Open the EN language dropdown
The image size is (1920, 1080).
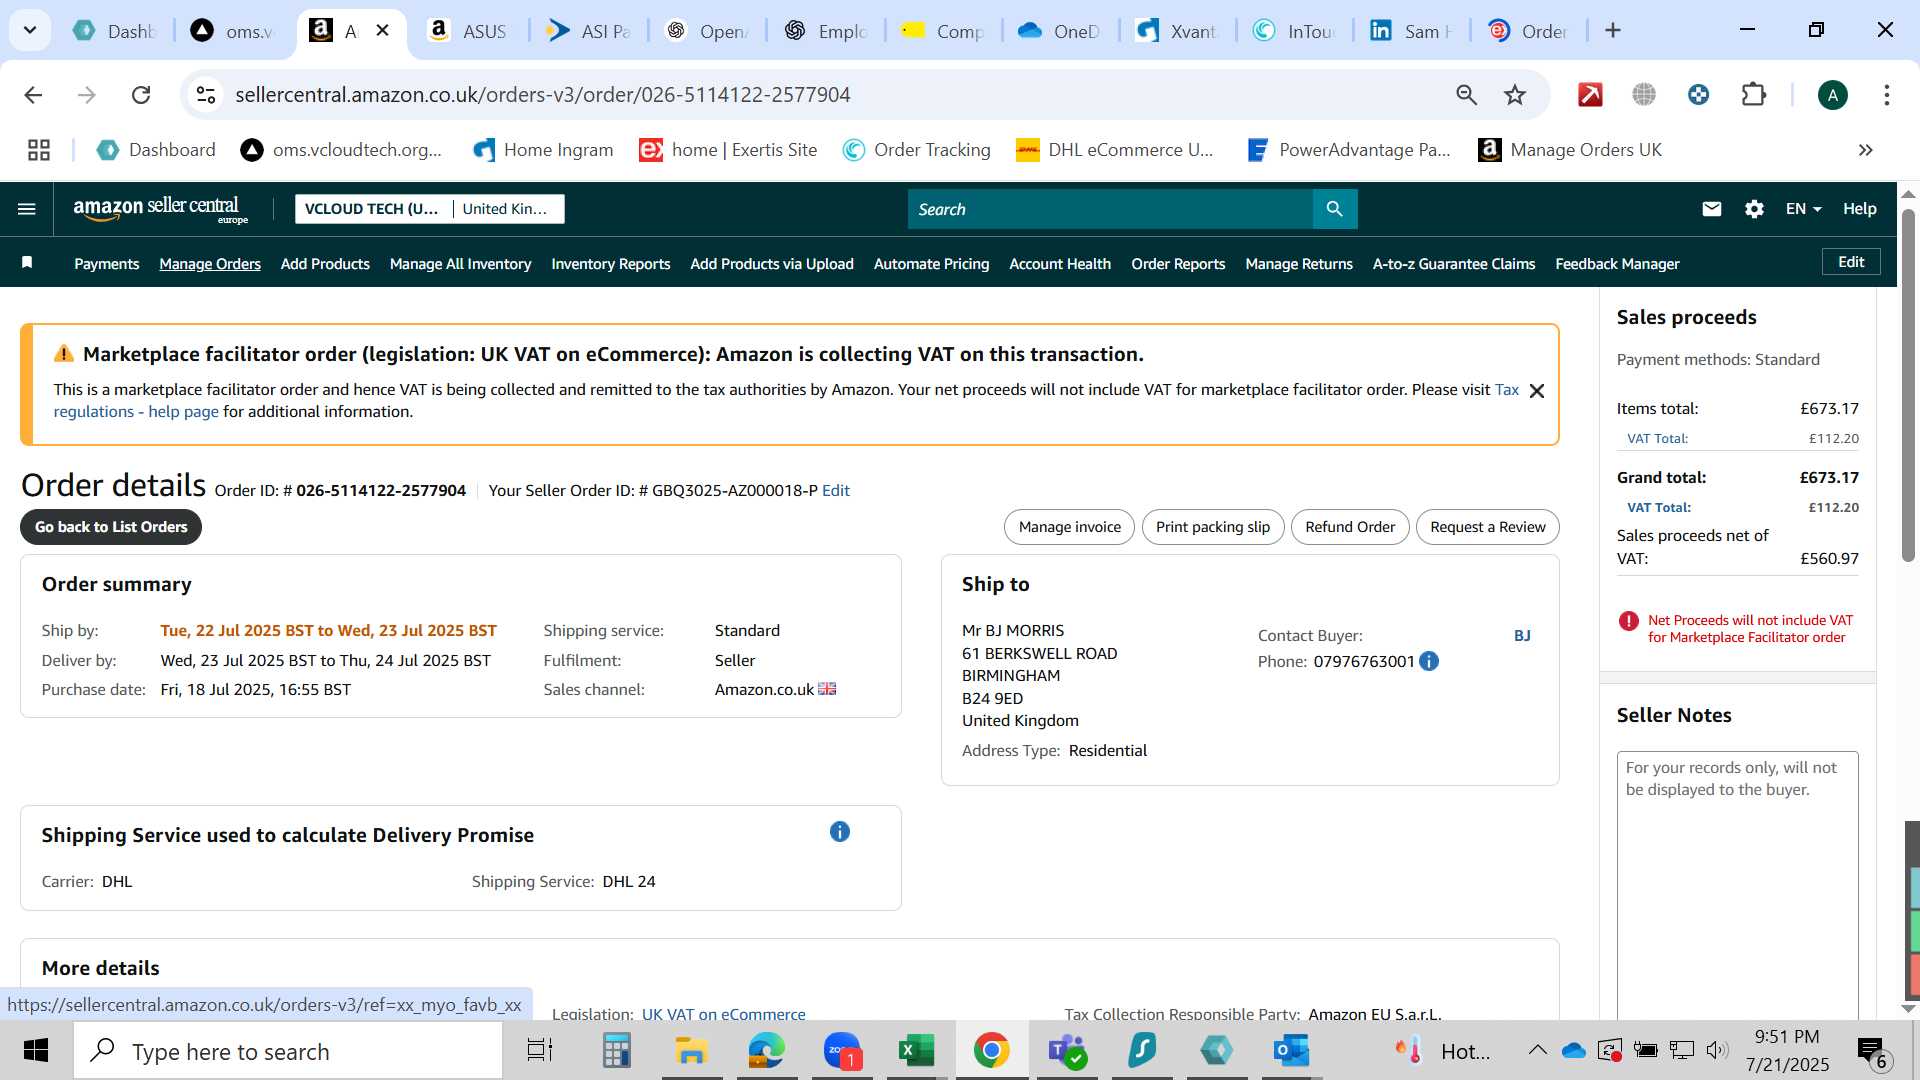pyautogui.click(x=1803, y=209)
